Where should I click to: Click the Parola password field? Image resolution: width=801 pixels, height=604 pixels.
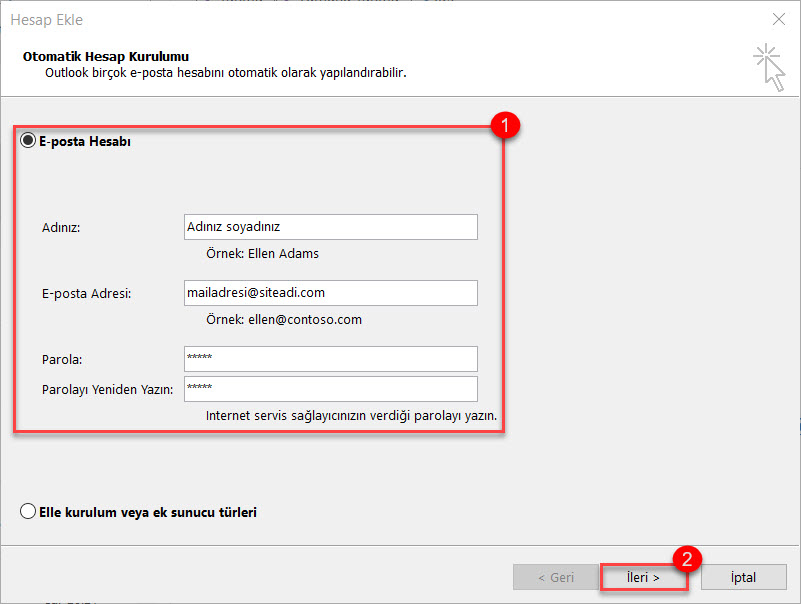330,359
